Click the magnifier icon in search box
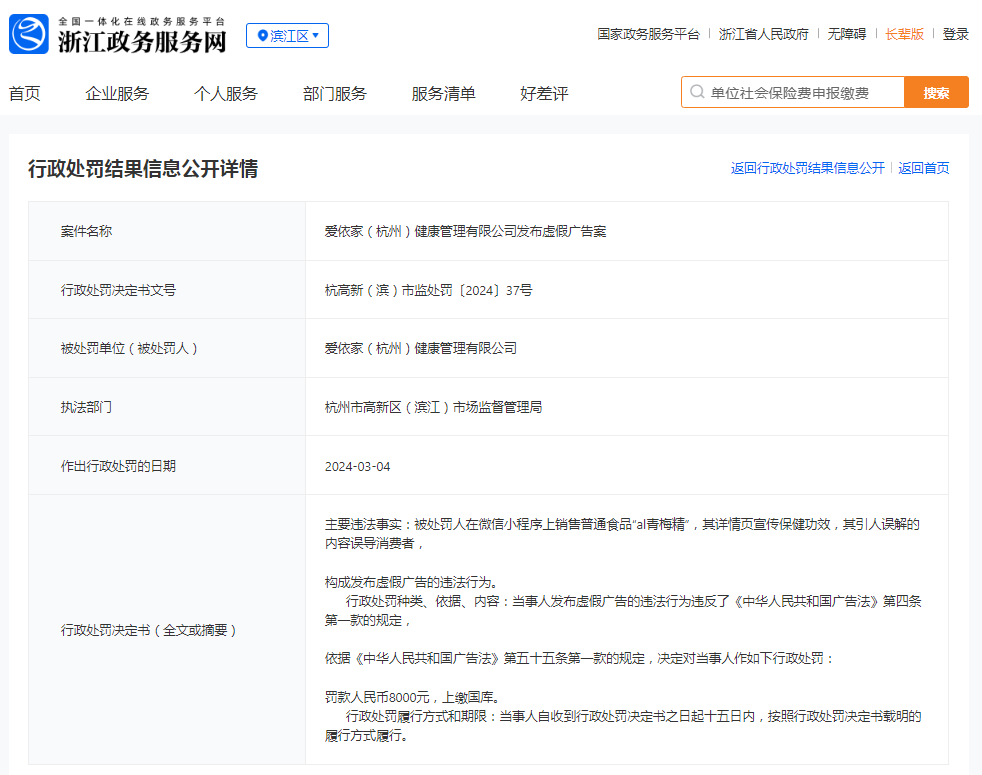Image resolution: width=982 pixels, height=775 pixels. [696, 93]
